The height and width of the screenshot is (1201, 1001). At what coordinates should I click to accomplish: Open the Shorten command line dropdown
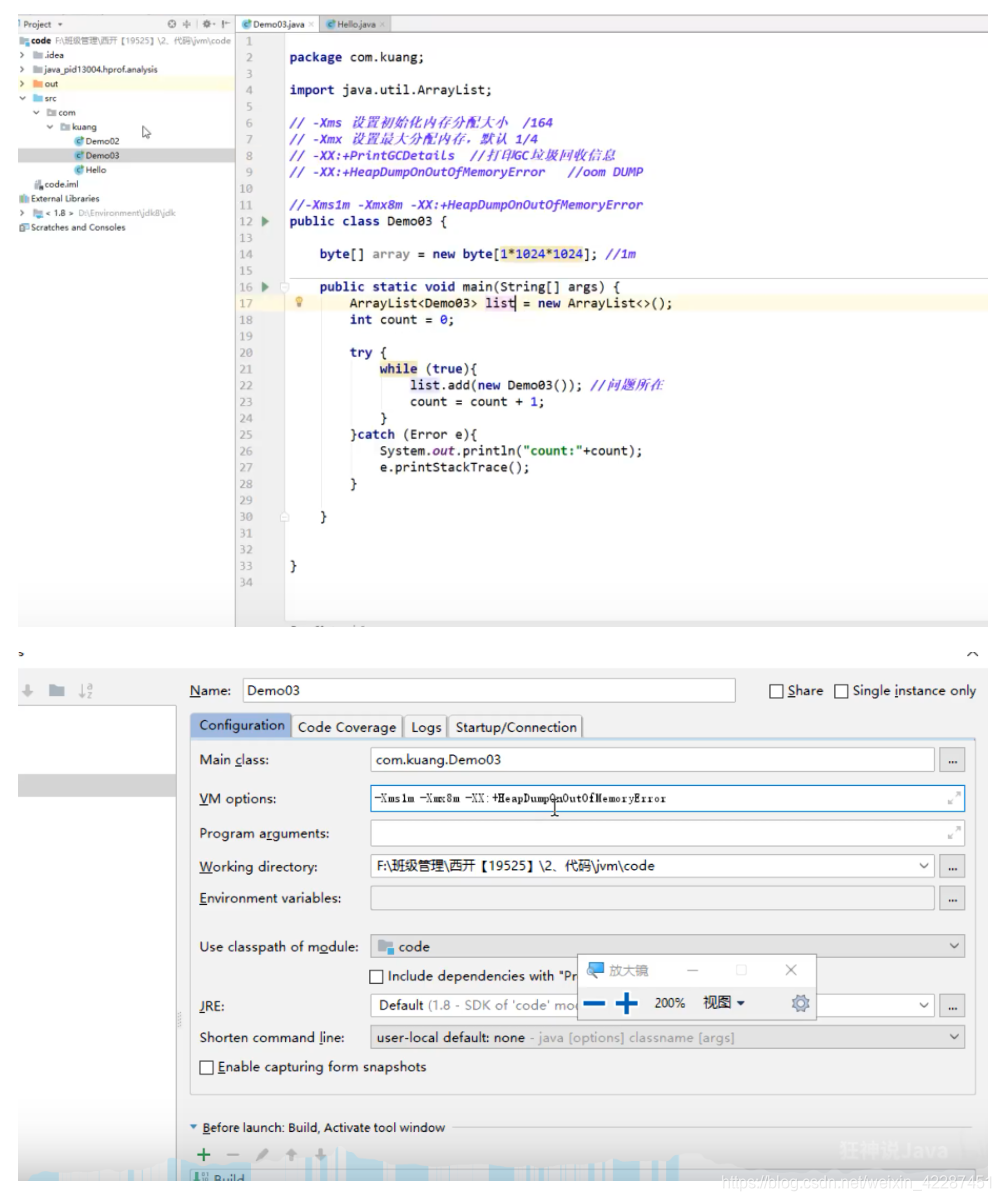point(955,1037)
